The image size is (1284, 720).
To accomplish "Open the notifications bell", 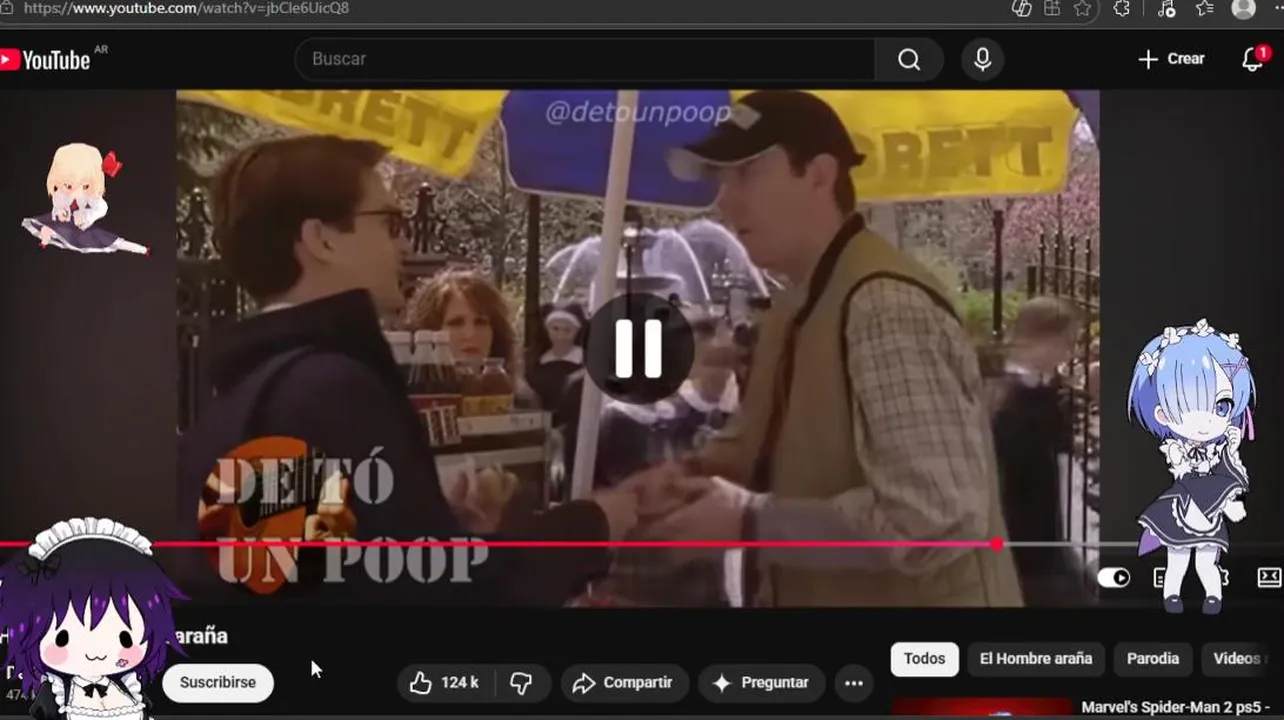I will coord(1253,59).
